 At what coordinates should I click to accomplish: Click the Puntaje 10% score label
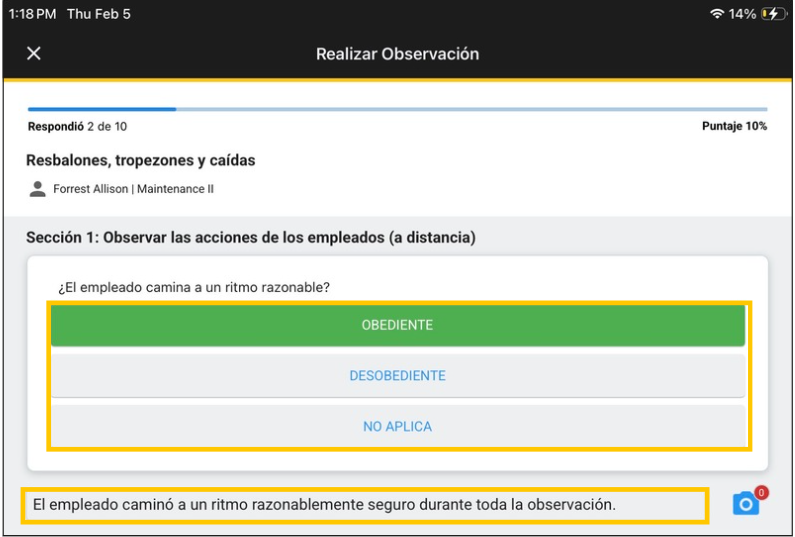point(734,126)
